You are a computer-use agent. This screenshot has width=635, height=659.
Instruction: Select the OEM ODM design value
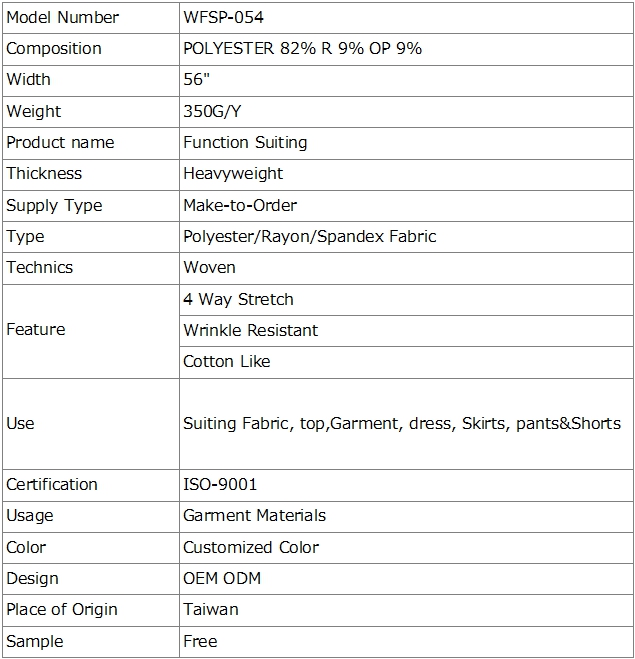pyautogui.click(x=222, y=579)
